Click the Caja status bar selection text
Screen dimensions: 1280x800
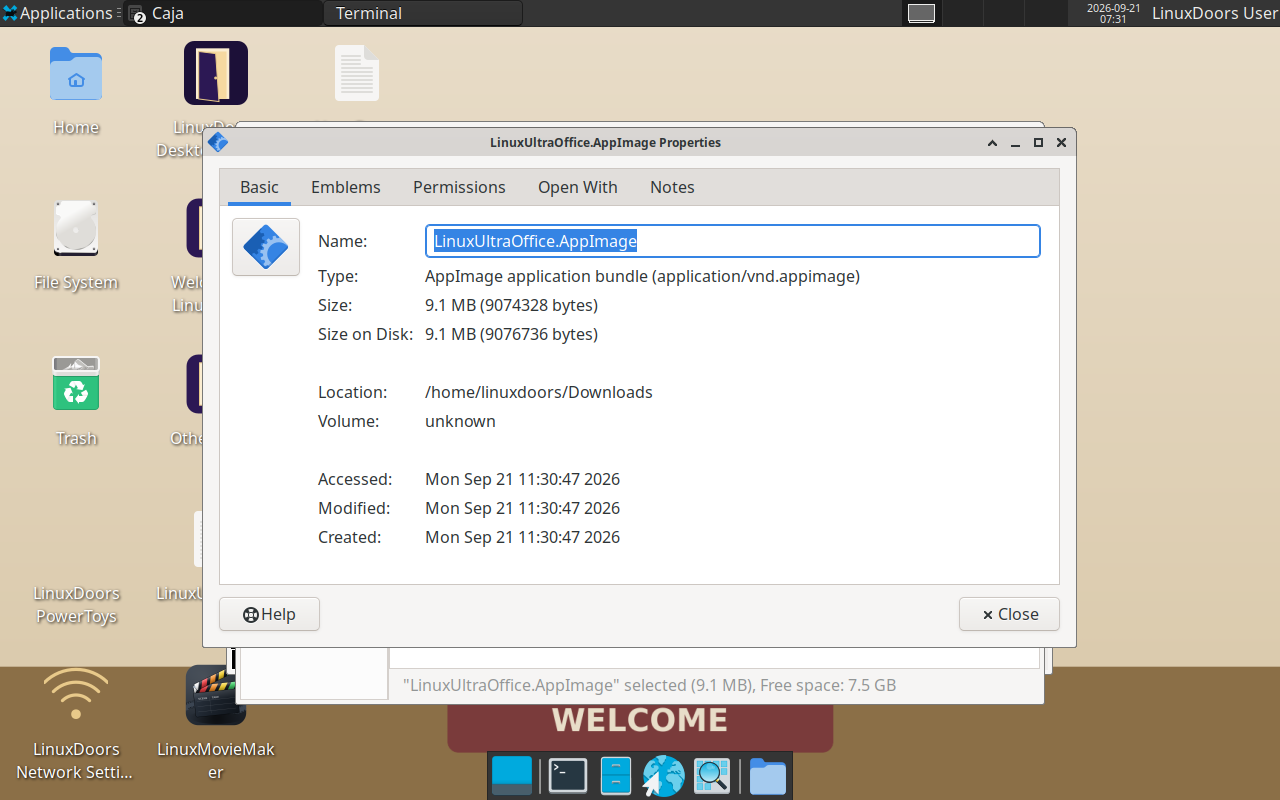point(649,685)
